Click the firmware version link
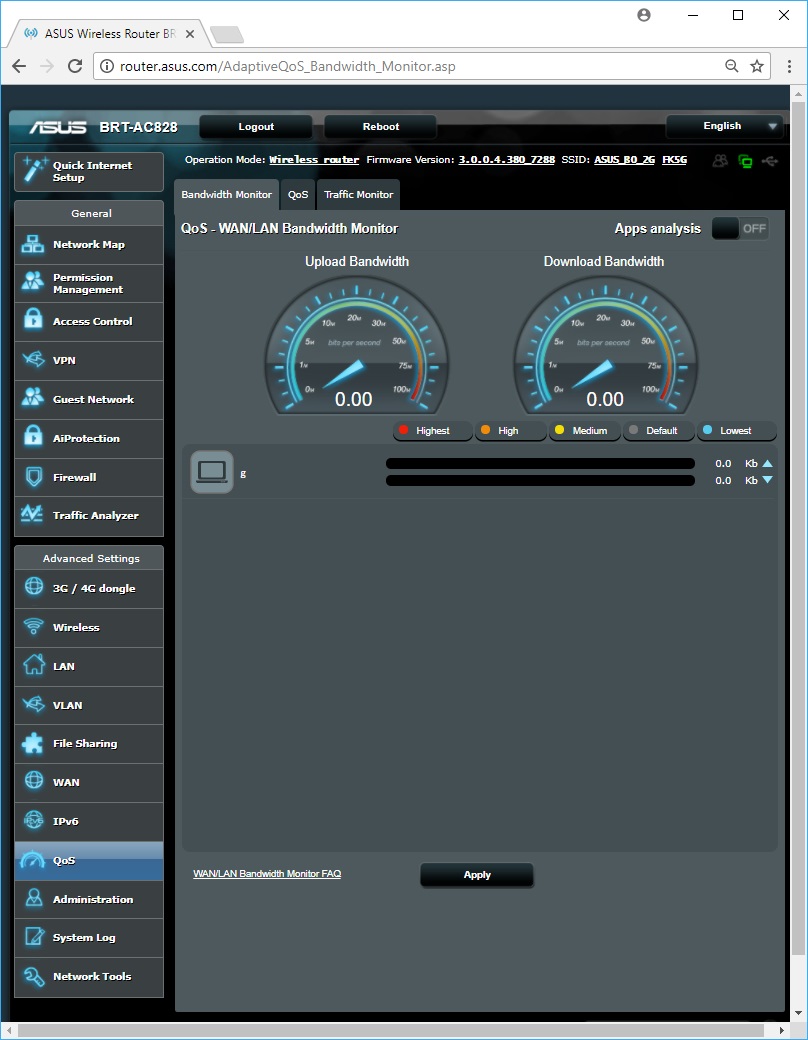 pos(506,160)
